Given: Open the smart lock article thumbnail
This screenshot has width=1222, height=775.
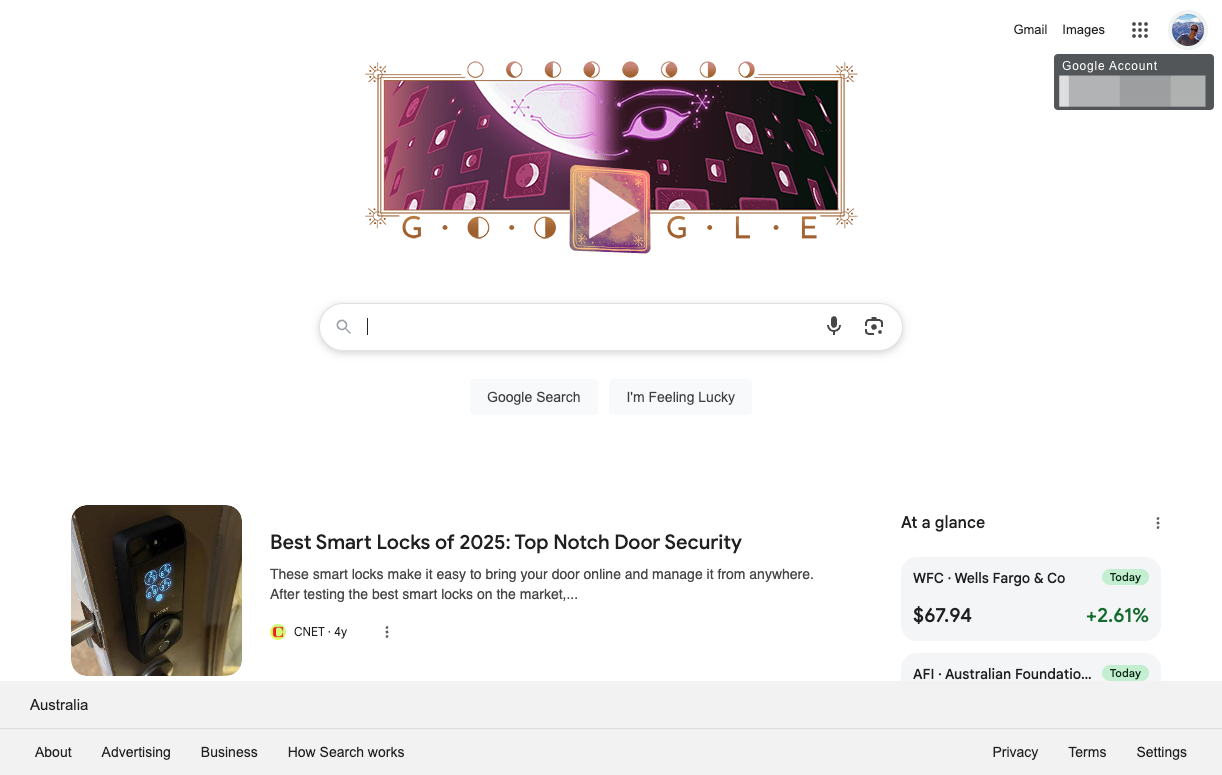Looking at the screenshot, I should (156, 591).
